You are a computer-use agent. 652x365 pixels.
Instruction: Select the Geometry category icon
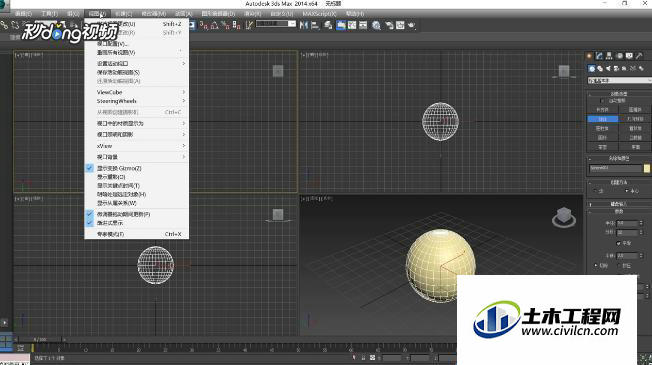pyautogui.click(x=592, y=69)
